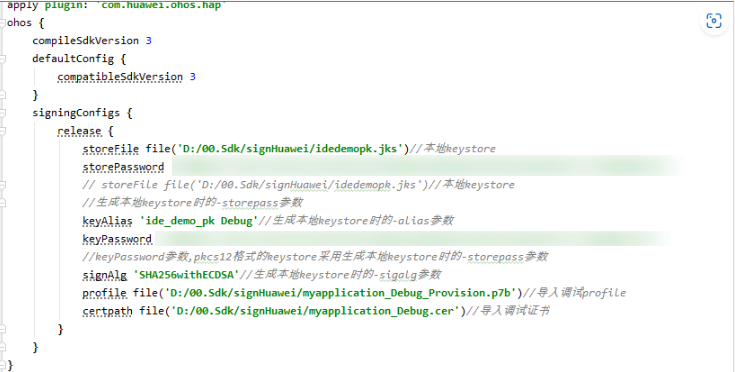
Task: Click the commented-out storeFile line
Action: coord(298,185)
